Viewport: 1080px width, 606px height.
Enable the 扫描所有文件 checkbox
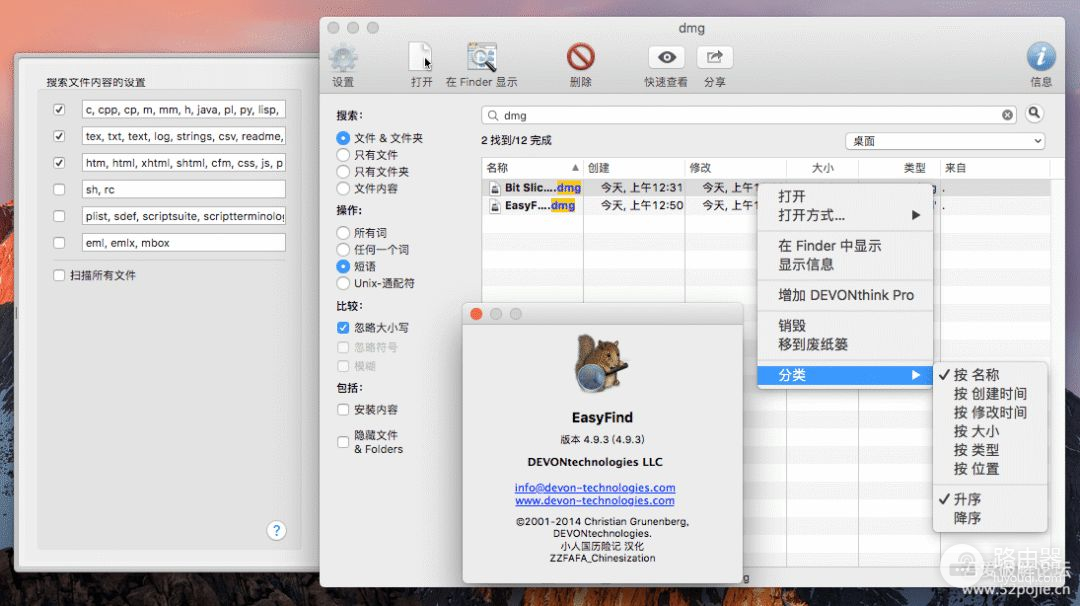(x=59, y=275)
